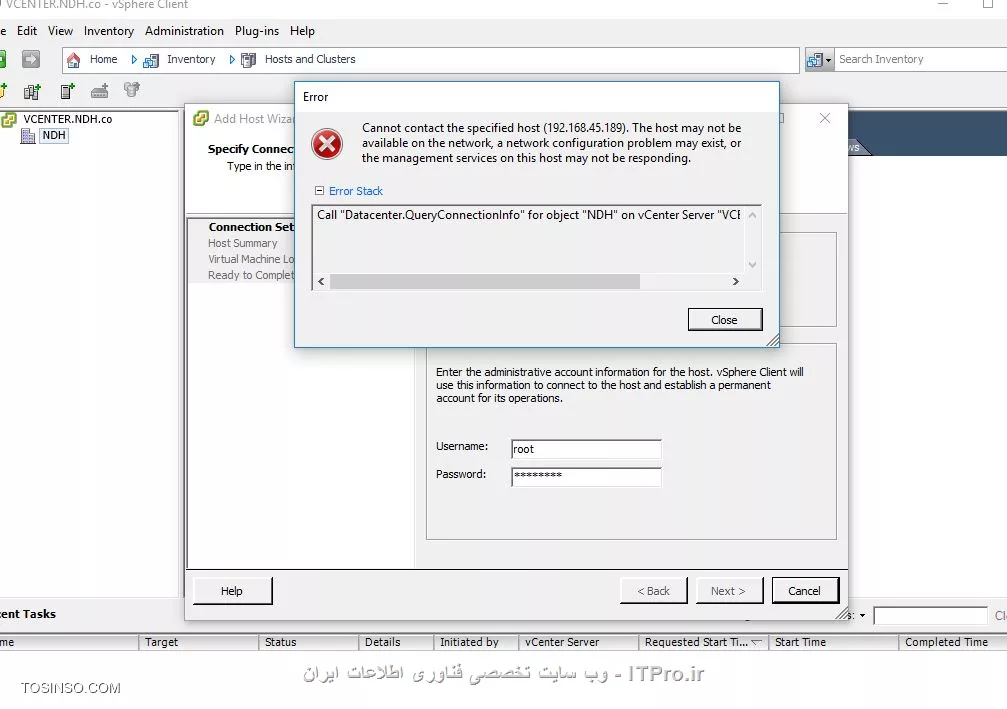This screenshot has width=1007, height=709.
Task: Open the search type dropdown
Action: point(819,60)
